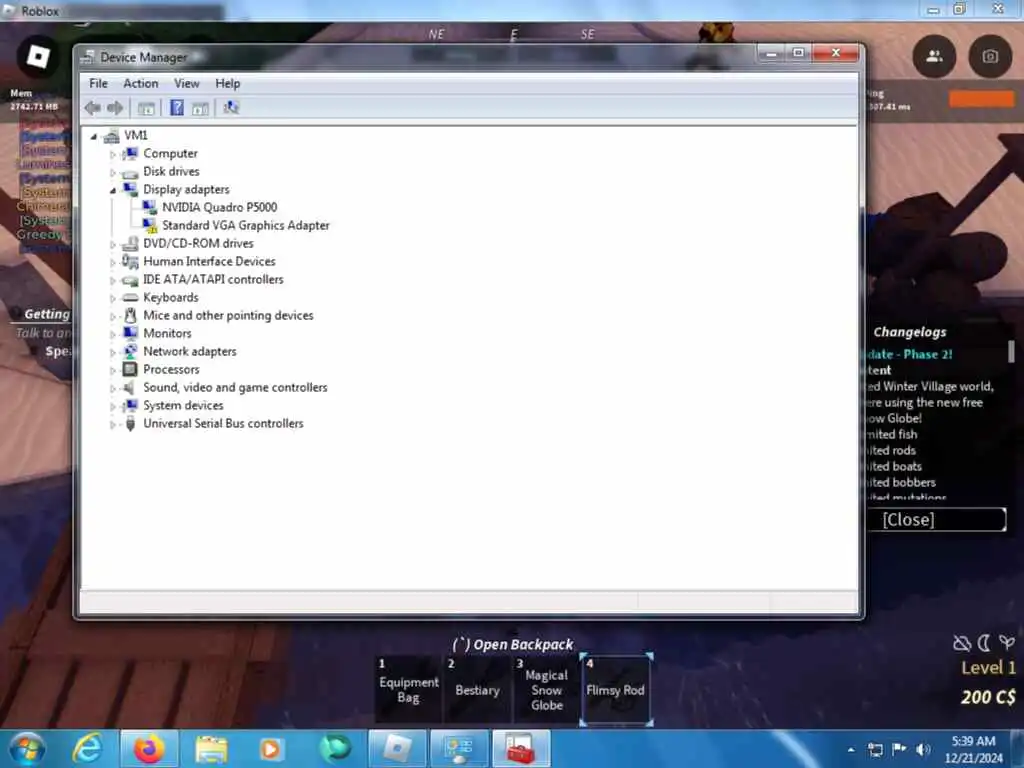Click the Roblox screenshot camera icon

pyautogui.click(x=990, y=57)
